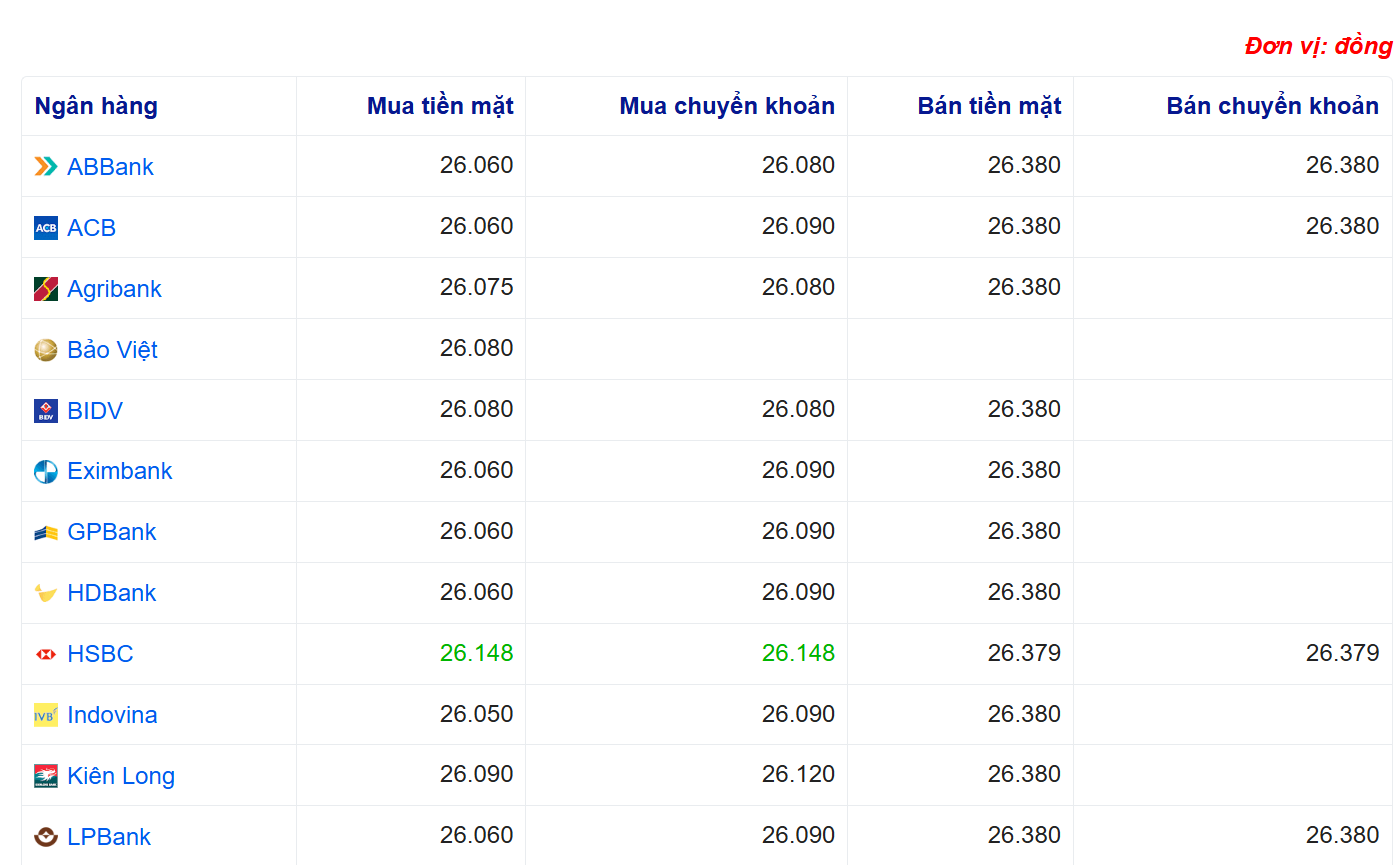Click the LPBank logo icon
This screenshot has height=865, width=1399.
click(46, 838)
